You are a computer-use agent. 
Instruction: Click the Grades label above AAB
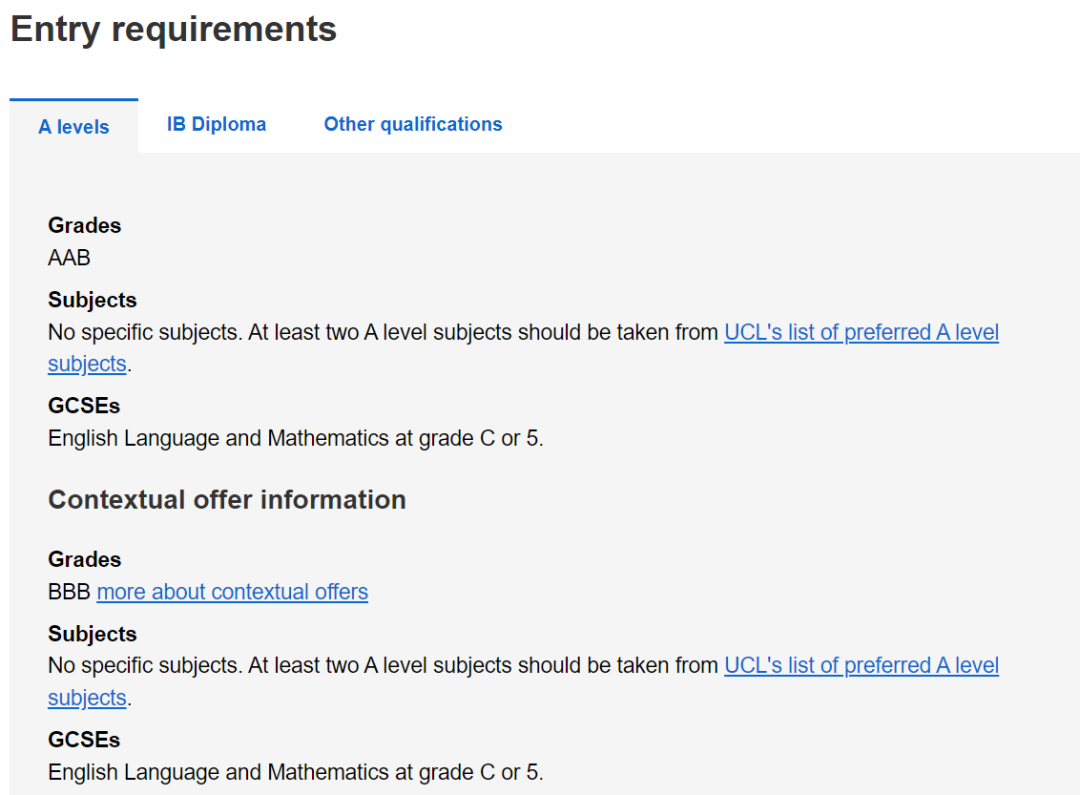[x=84, y=226]
